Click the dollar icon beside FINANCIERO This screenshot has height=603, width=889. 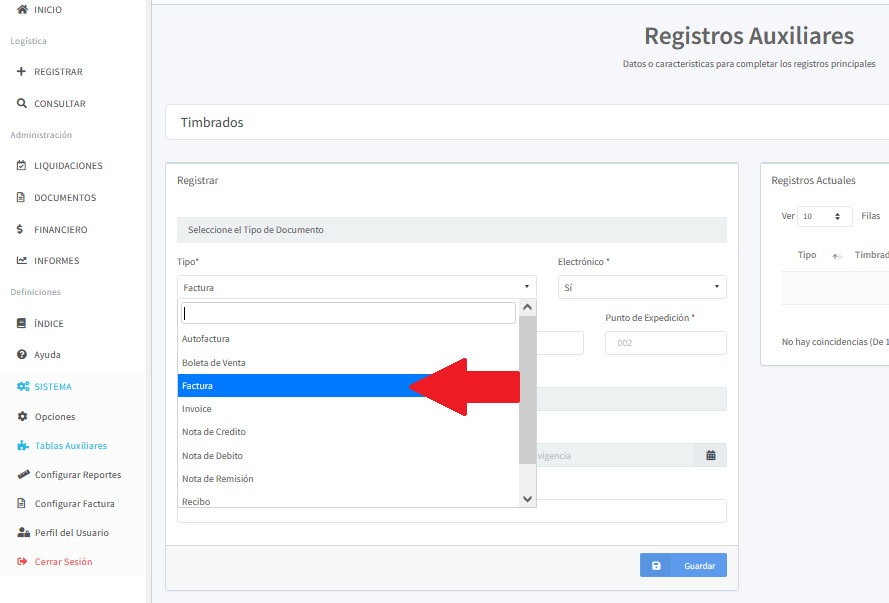coord(21,230)
